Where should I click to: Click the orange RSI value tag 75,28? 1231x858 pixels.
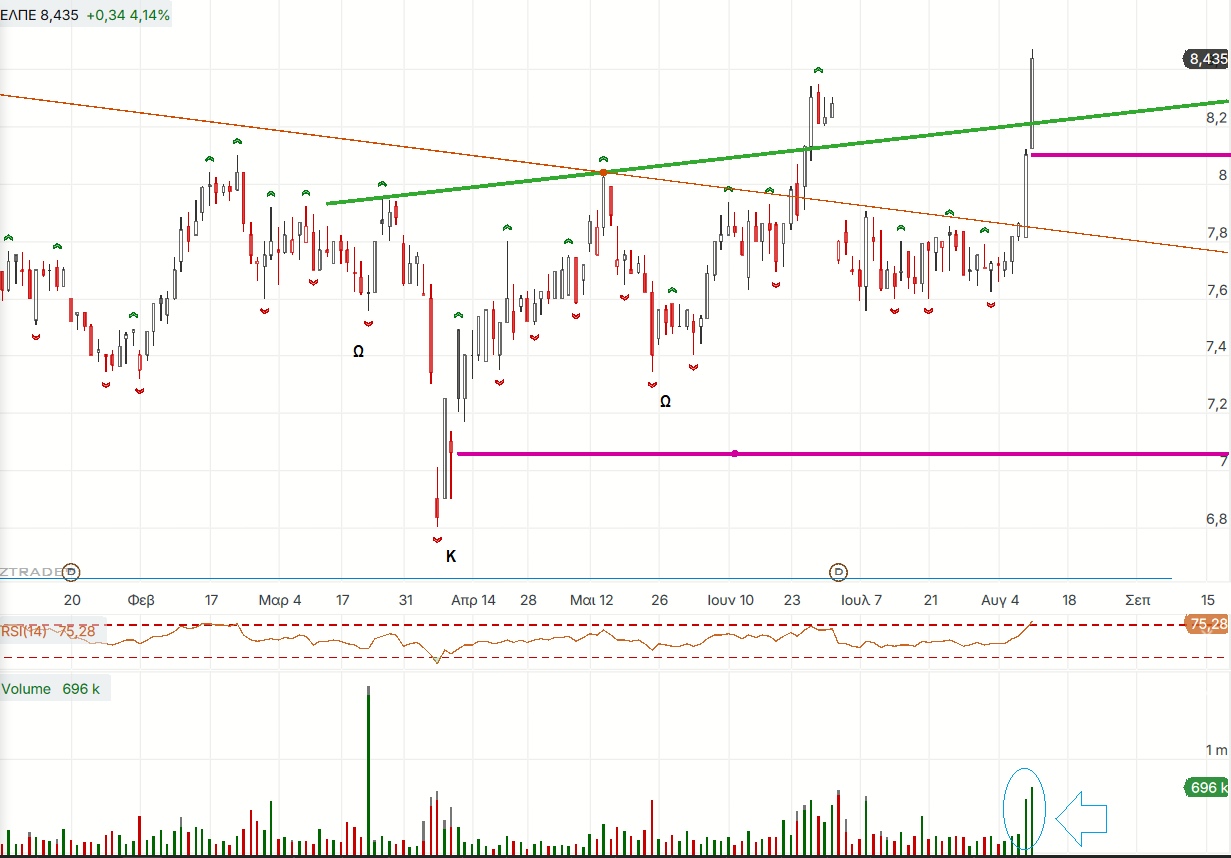pos(1206,624)
